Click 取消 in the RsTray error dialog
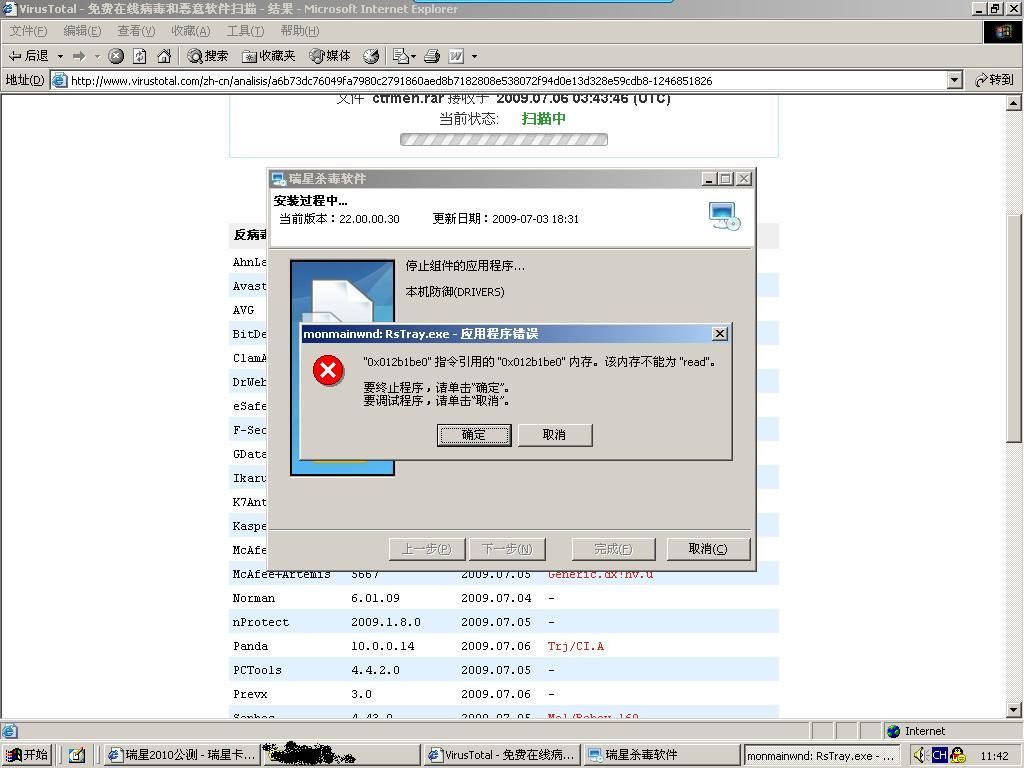The width and height of the screenshot is (1024, 768). [x=554, y=435]
